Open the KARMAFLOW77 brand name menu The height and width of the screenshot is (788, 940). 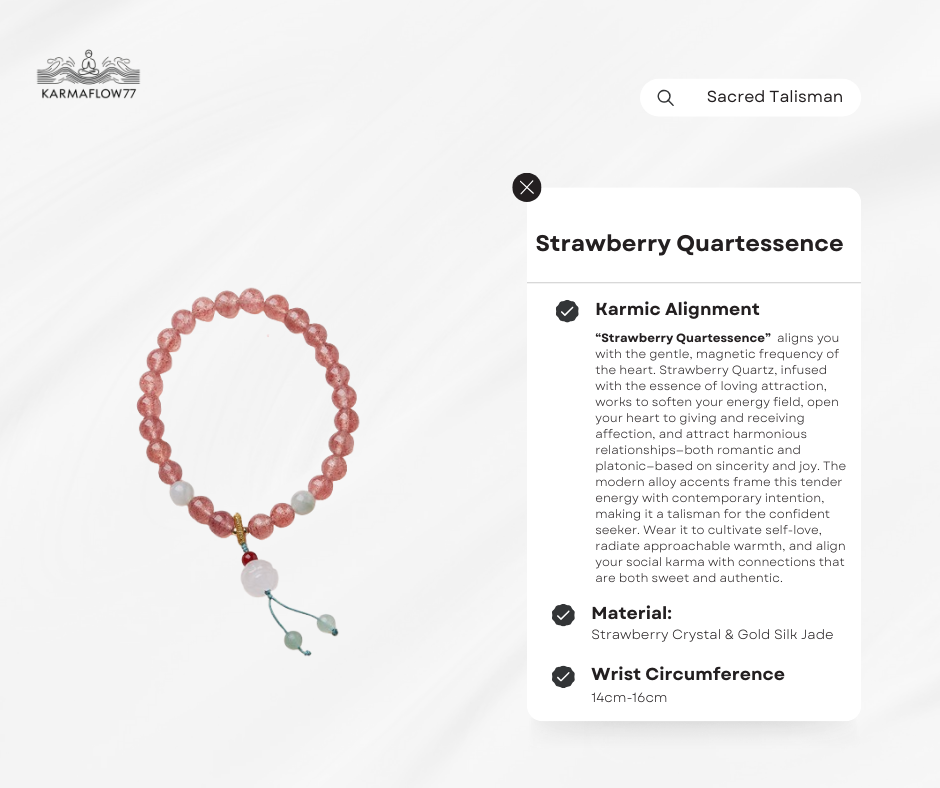88,90
